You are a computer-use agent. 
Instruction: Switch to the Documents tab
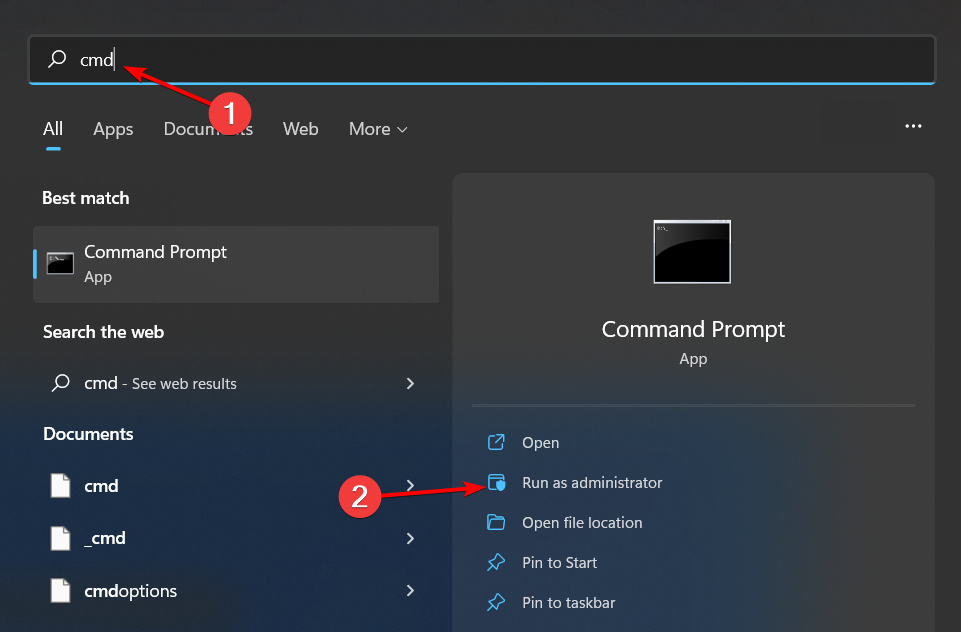tap(207, 129)
